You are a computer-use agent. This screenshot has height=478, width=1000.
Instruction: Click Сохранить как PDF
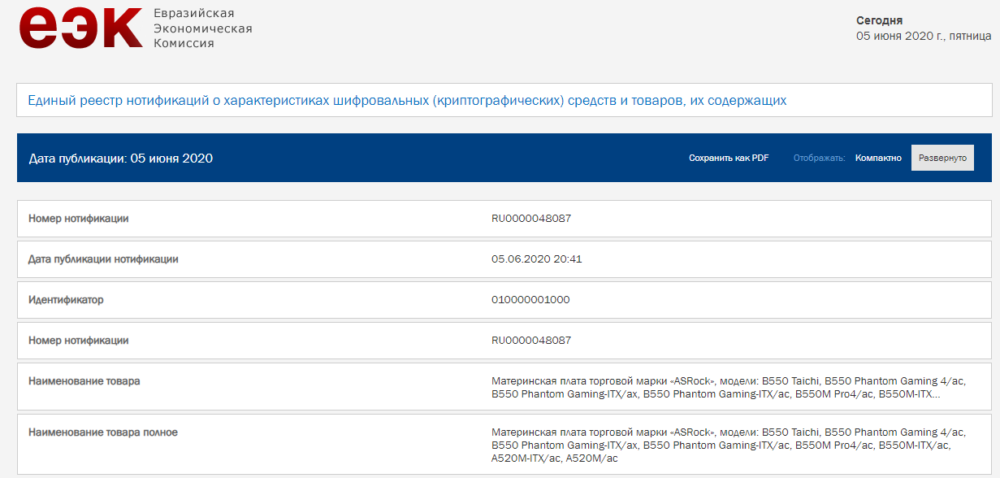pyautogui.click(x=729, y=158)
